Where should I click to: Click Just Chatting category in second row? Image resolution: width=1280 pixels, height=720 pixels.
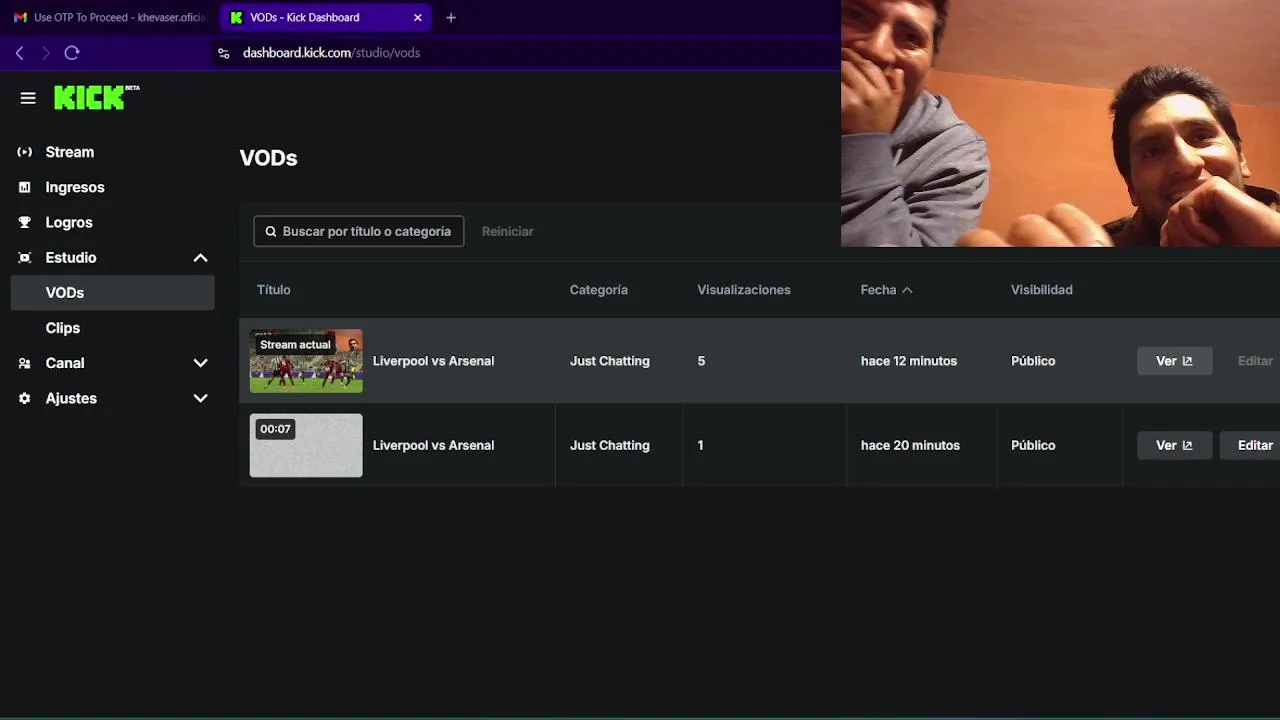coord(610,445)
